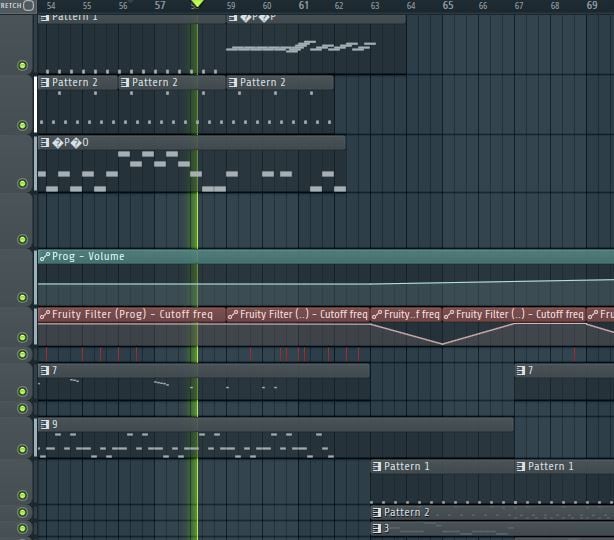Jump to bar 69 in the timeline ruler
Image resolution: width=614 pixels, height=540 pixels.
(x=592, y=5)
